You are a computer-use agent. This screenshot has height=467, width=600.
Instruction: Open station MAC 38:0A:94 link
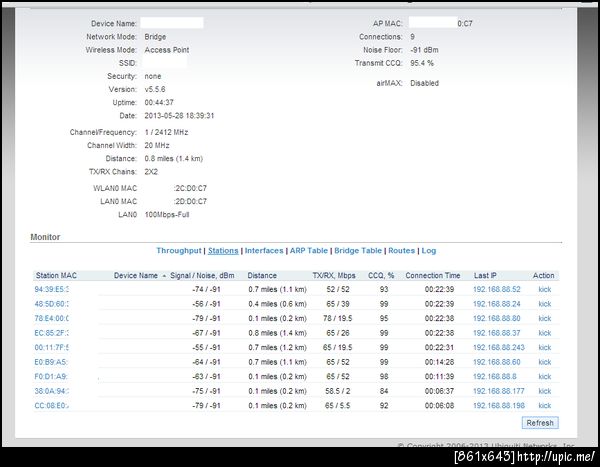(x=52, y=391)
